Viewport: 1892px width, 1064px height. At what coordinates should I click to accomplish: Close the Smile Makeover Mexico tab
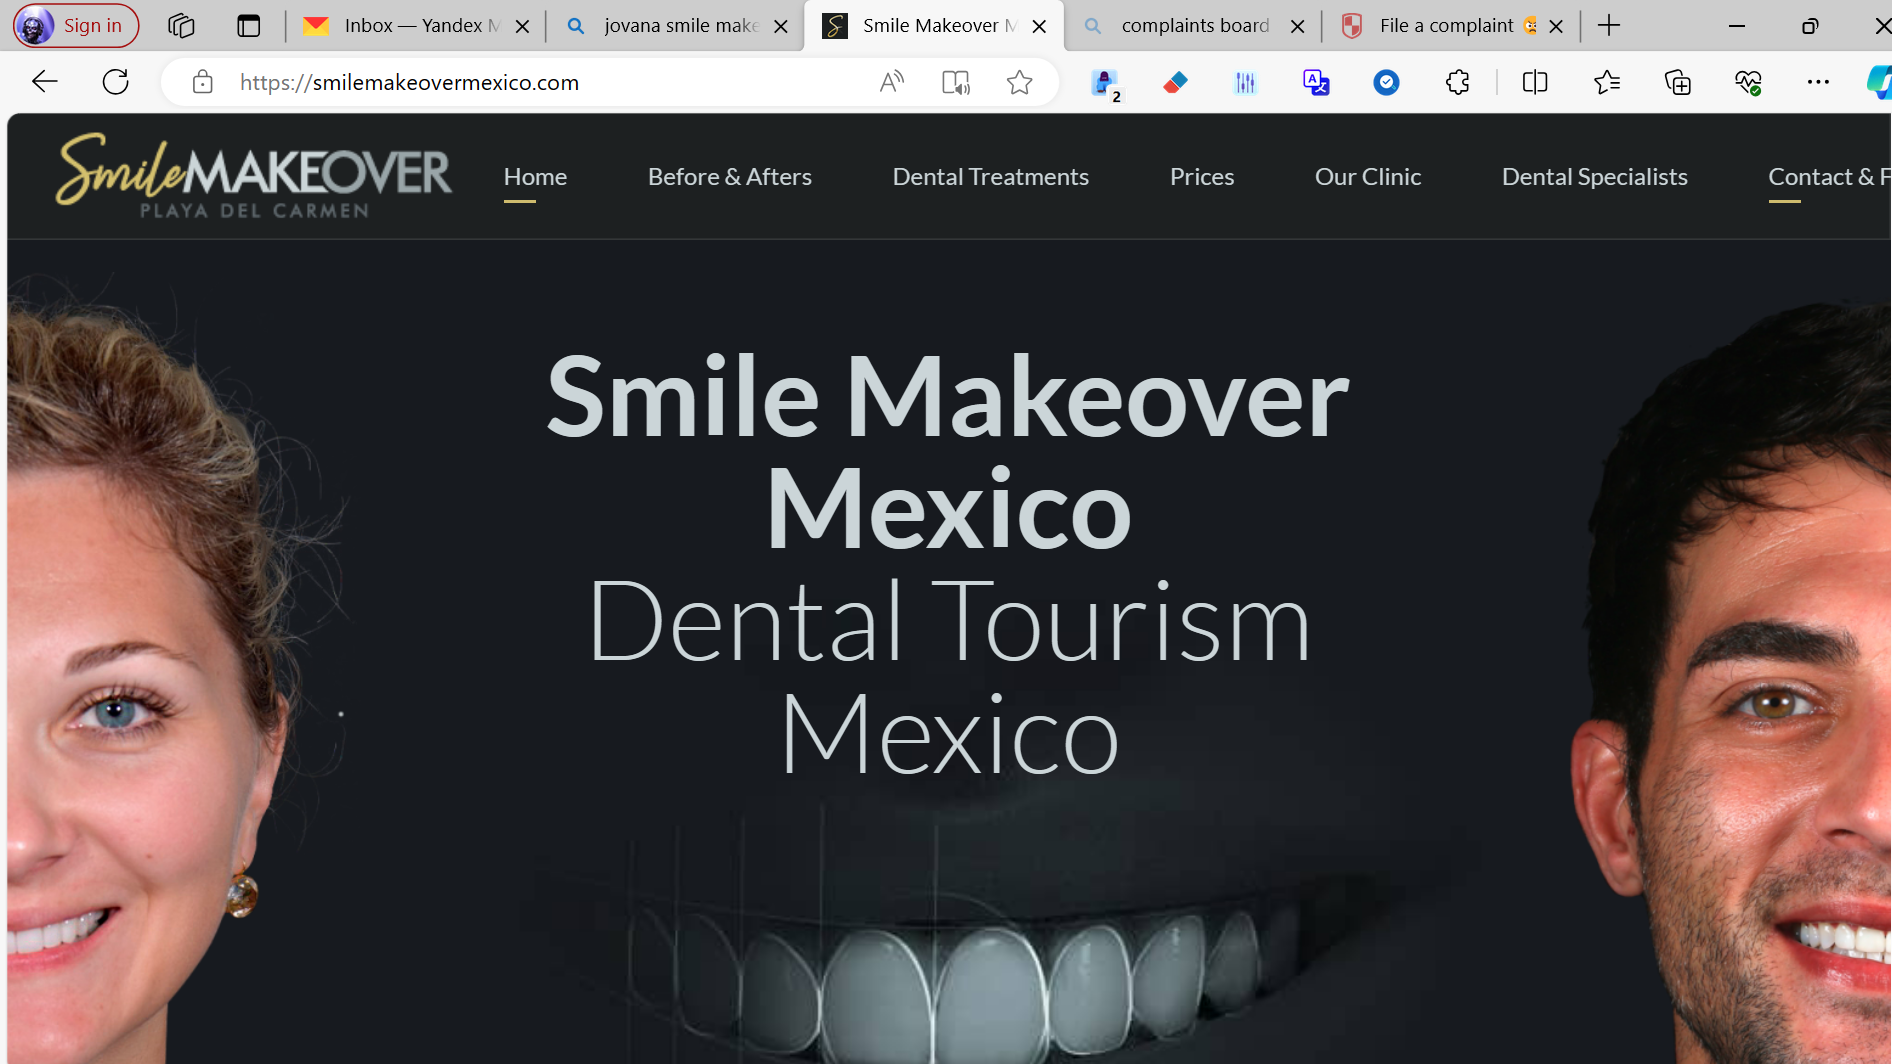pyautogui.click(x=1039, y=27)
